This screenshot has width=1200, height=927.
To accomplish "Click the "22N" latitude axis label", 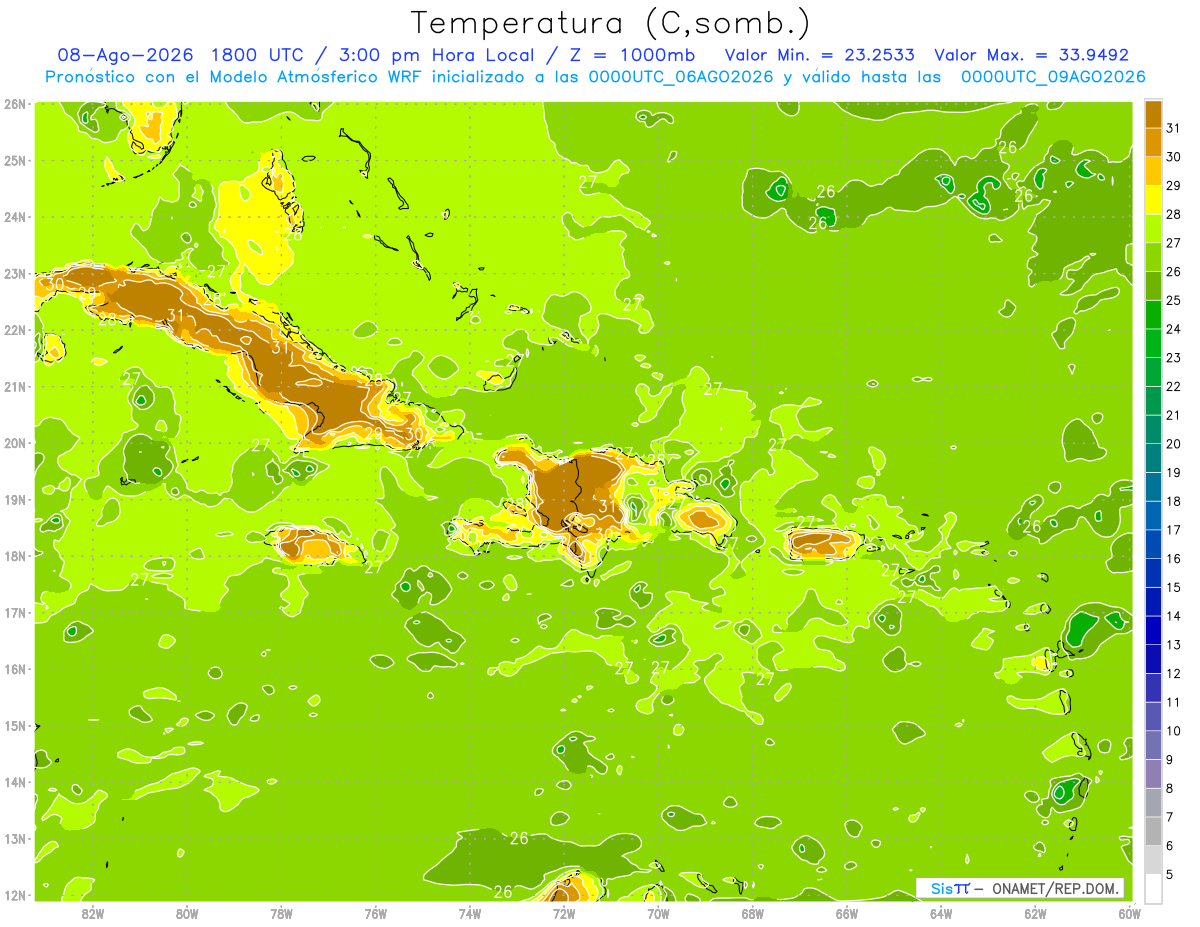I will pyautogui.click(x=15, y=330).
